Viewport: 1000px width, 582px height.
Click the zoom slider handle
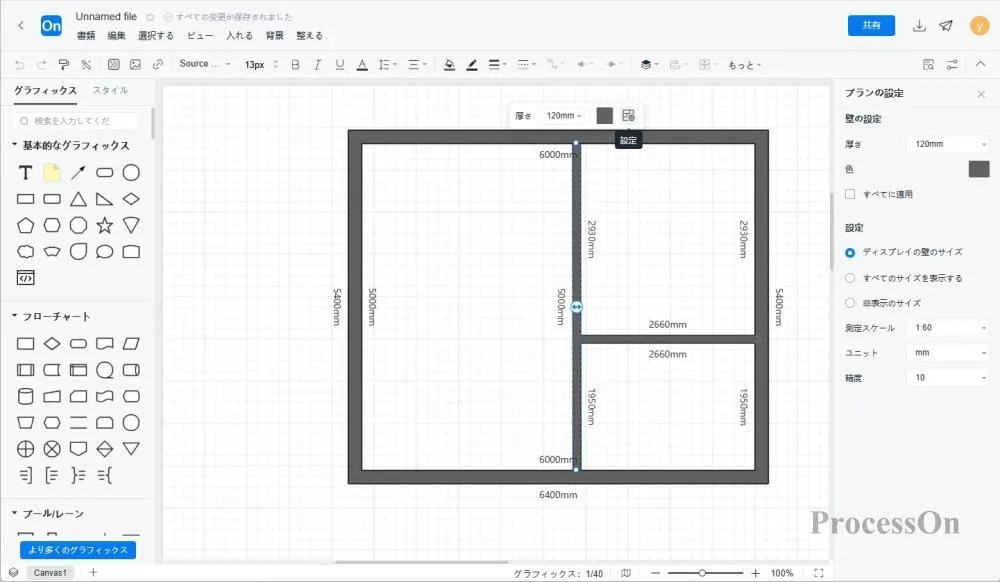click(702, 573)
